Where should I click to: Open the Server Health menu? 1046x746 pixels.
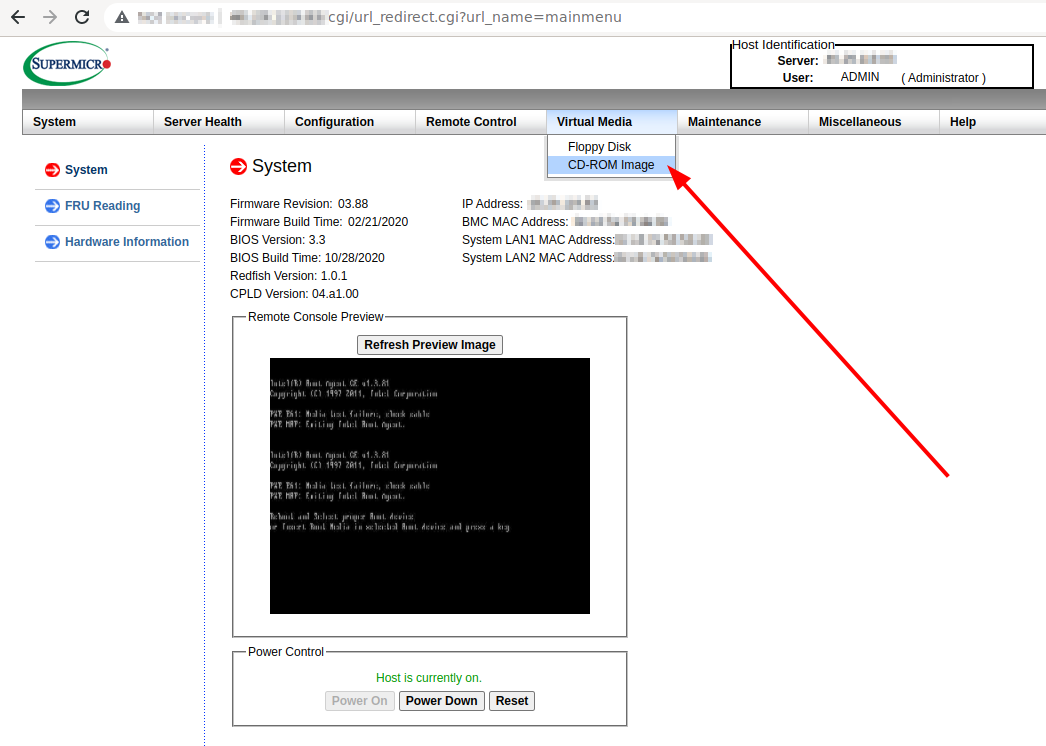pyautogui.click(x=202, y=122)
